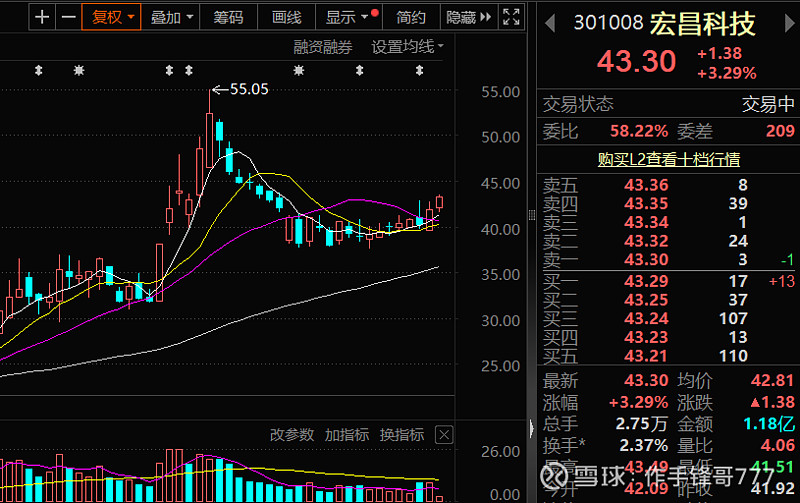800x503 pixels.
Task: Go to previous stock with left arrow
Action: [x=550, y=23]
